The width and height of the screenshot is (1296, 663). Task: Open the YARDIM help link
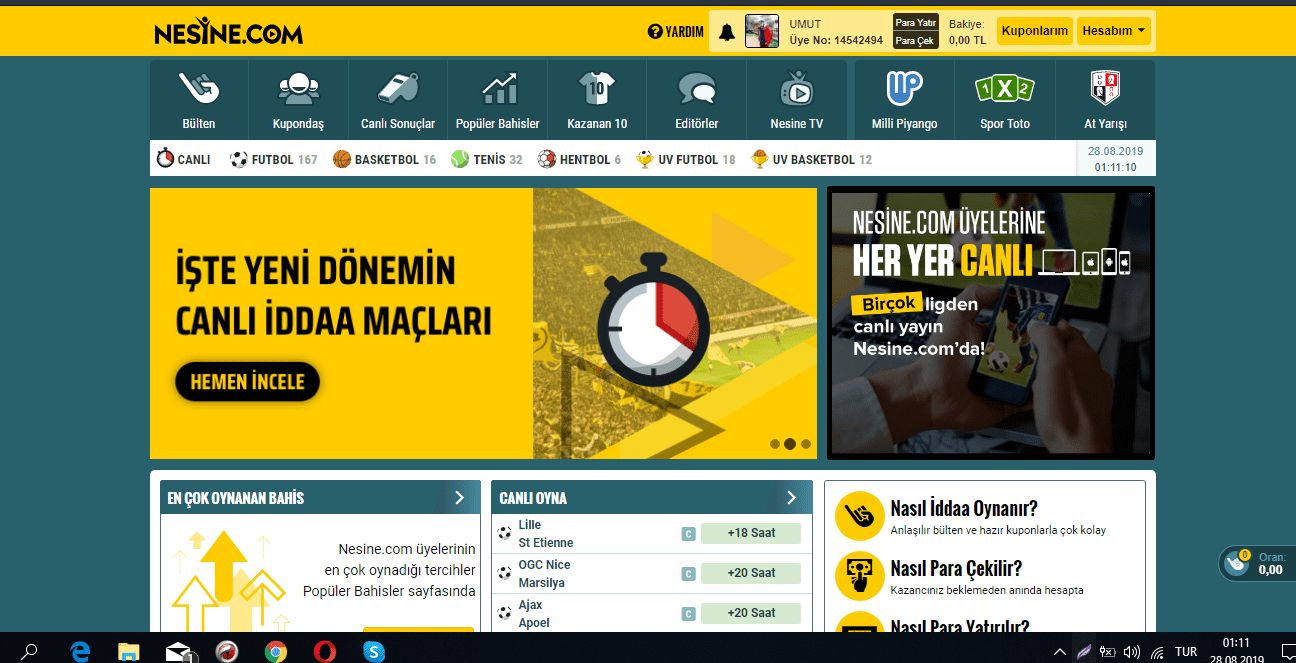pyautogui.click(x=676, y=32)
